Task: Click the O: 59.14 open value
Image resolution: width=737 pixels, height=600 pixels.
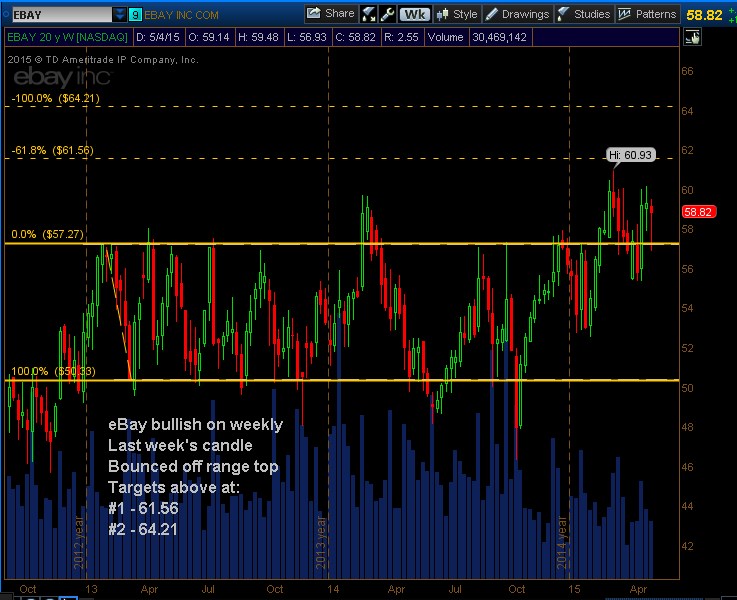Action: pyautogui.click(x=209, y=37)
